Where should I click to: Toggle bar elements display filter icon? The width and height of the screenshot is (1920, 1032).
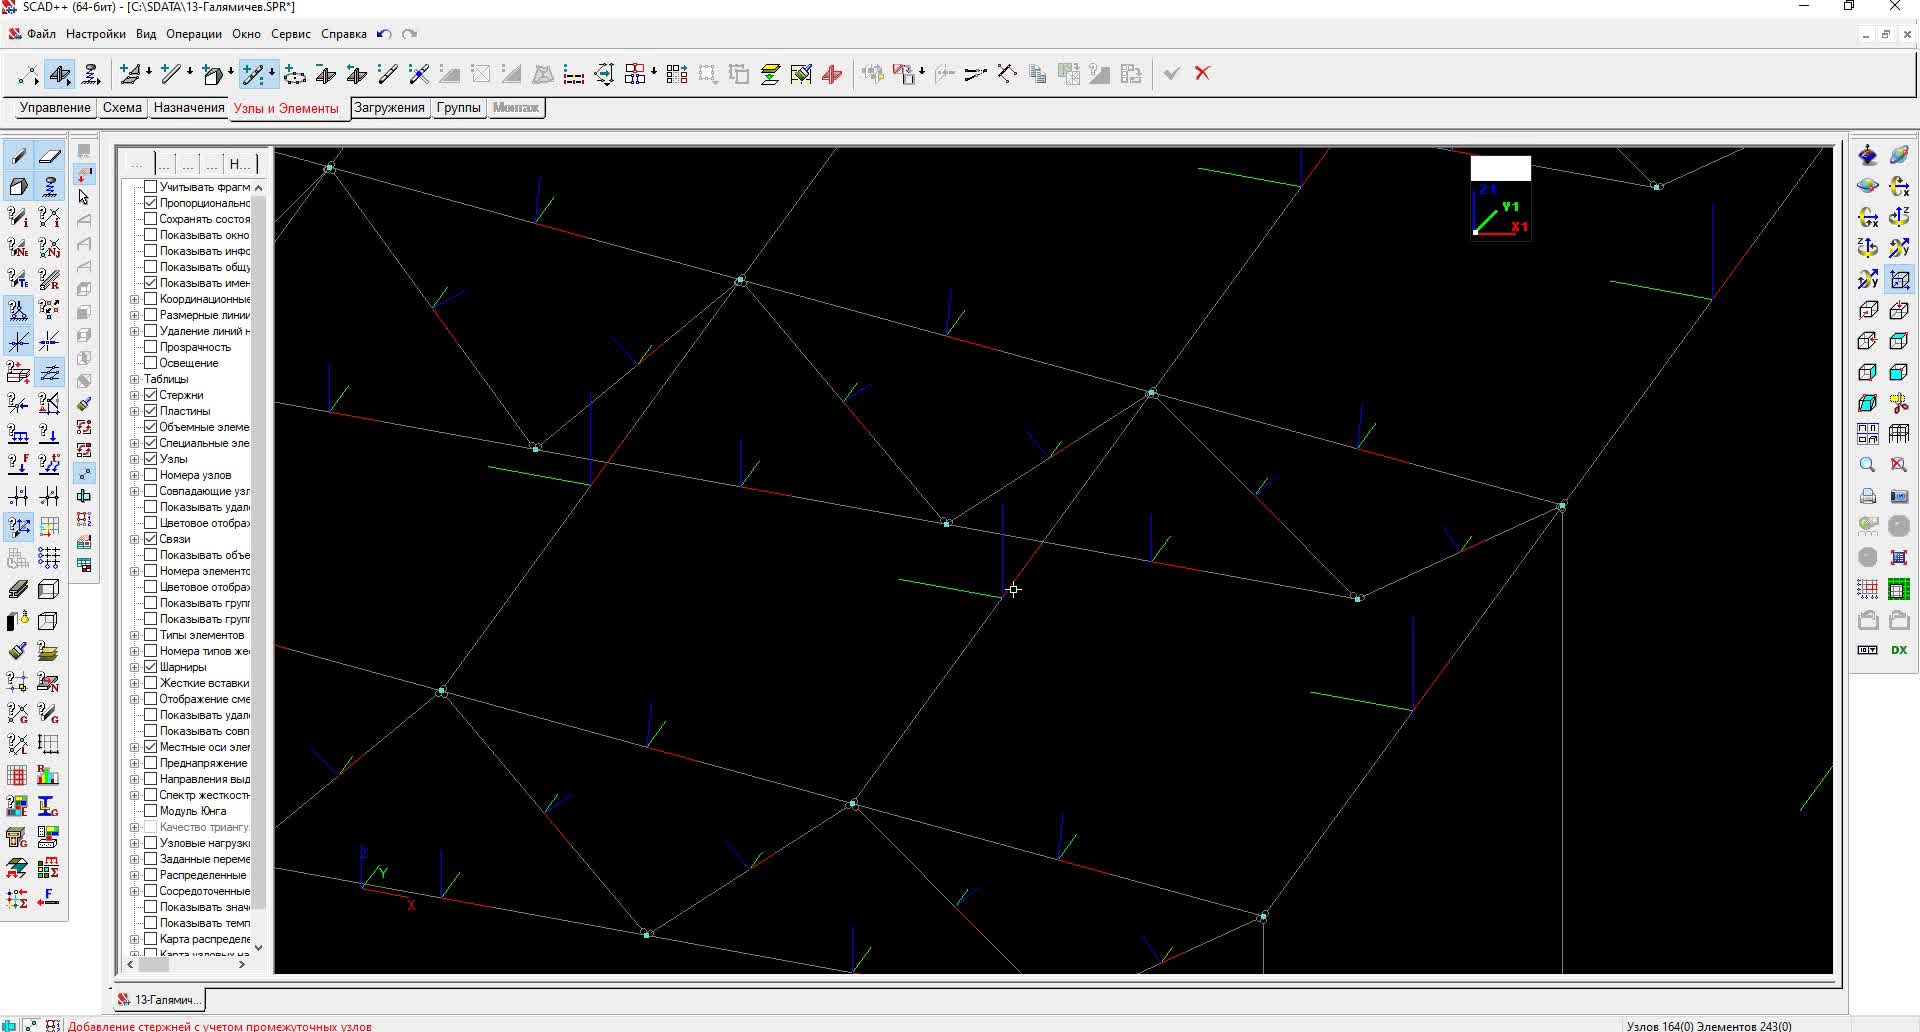[18, 156]
